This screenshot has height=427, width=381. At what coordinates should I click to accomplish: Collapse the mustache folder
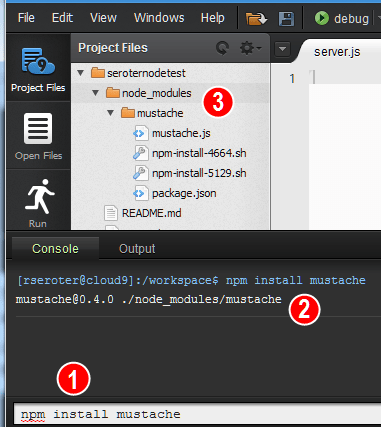[x=110, y=112]
